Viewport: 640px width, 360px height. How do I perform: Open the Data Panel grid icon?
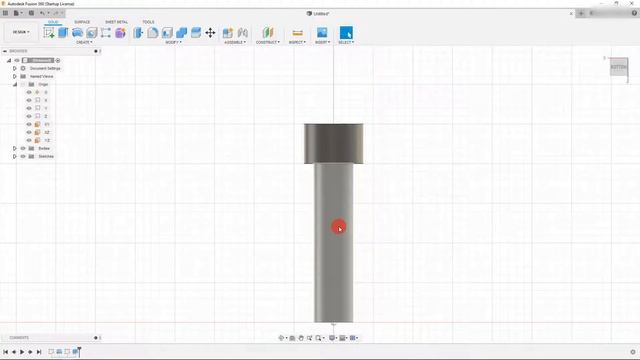5,13
